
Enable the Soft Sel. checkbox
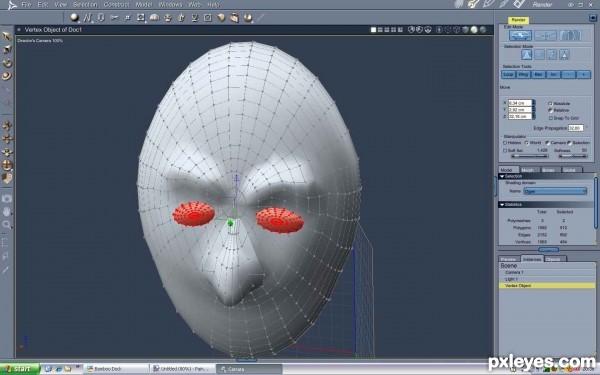(505, 151)
